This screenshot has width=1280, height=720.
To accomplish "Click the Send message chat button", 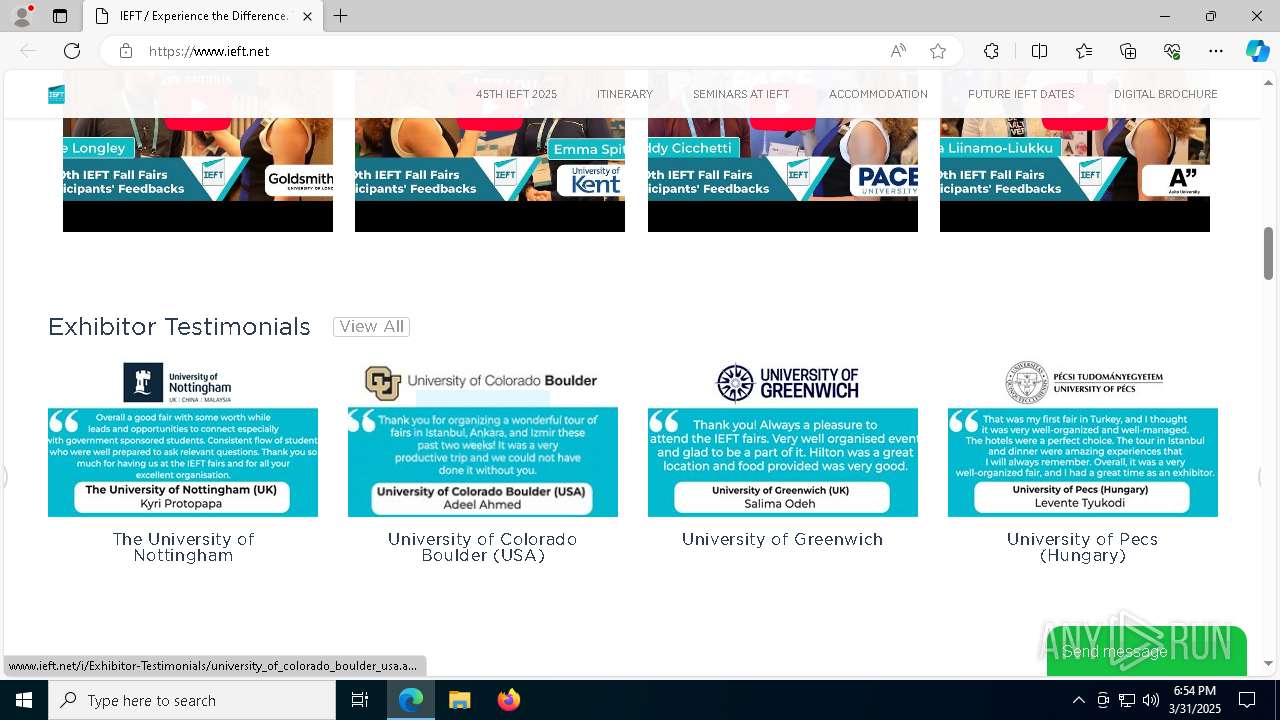I will point(1146,651).
